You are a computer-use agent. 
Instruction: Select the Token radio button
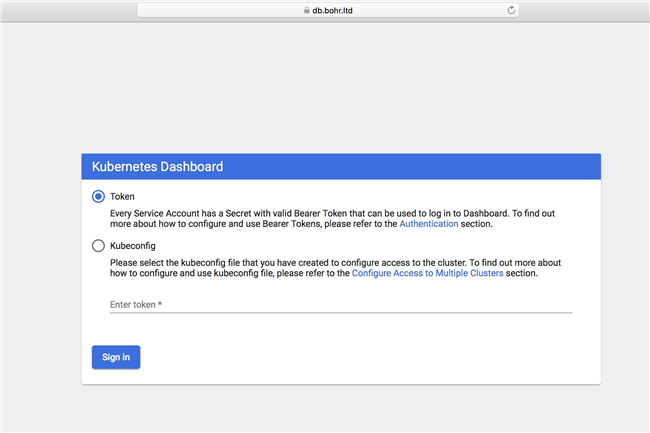pyautogui.click(x=98, y=196)
